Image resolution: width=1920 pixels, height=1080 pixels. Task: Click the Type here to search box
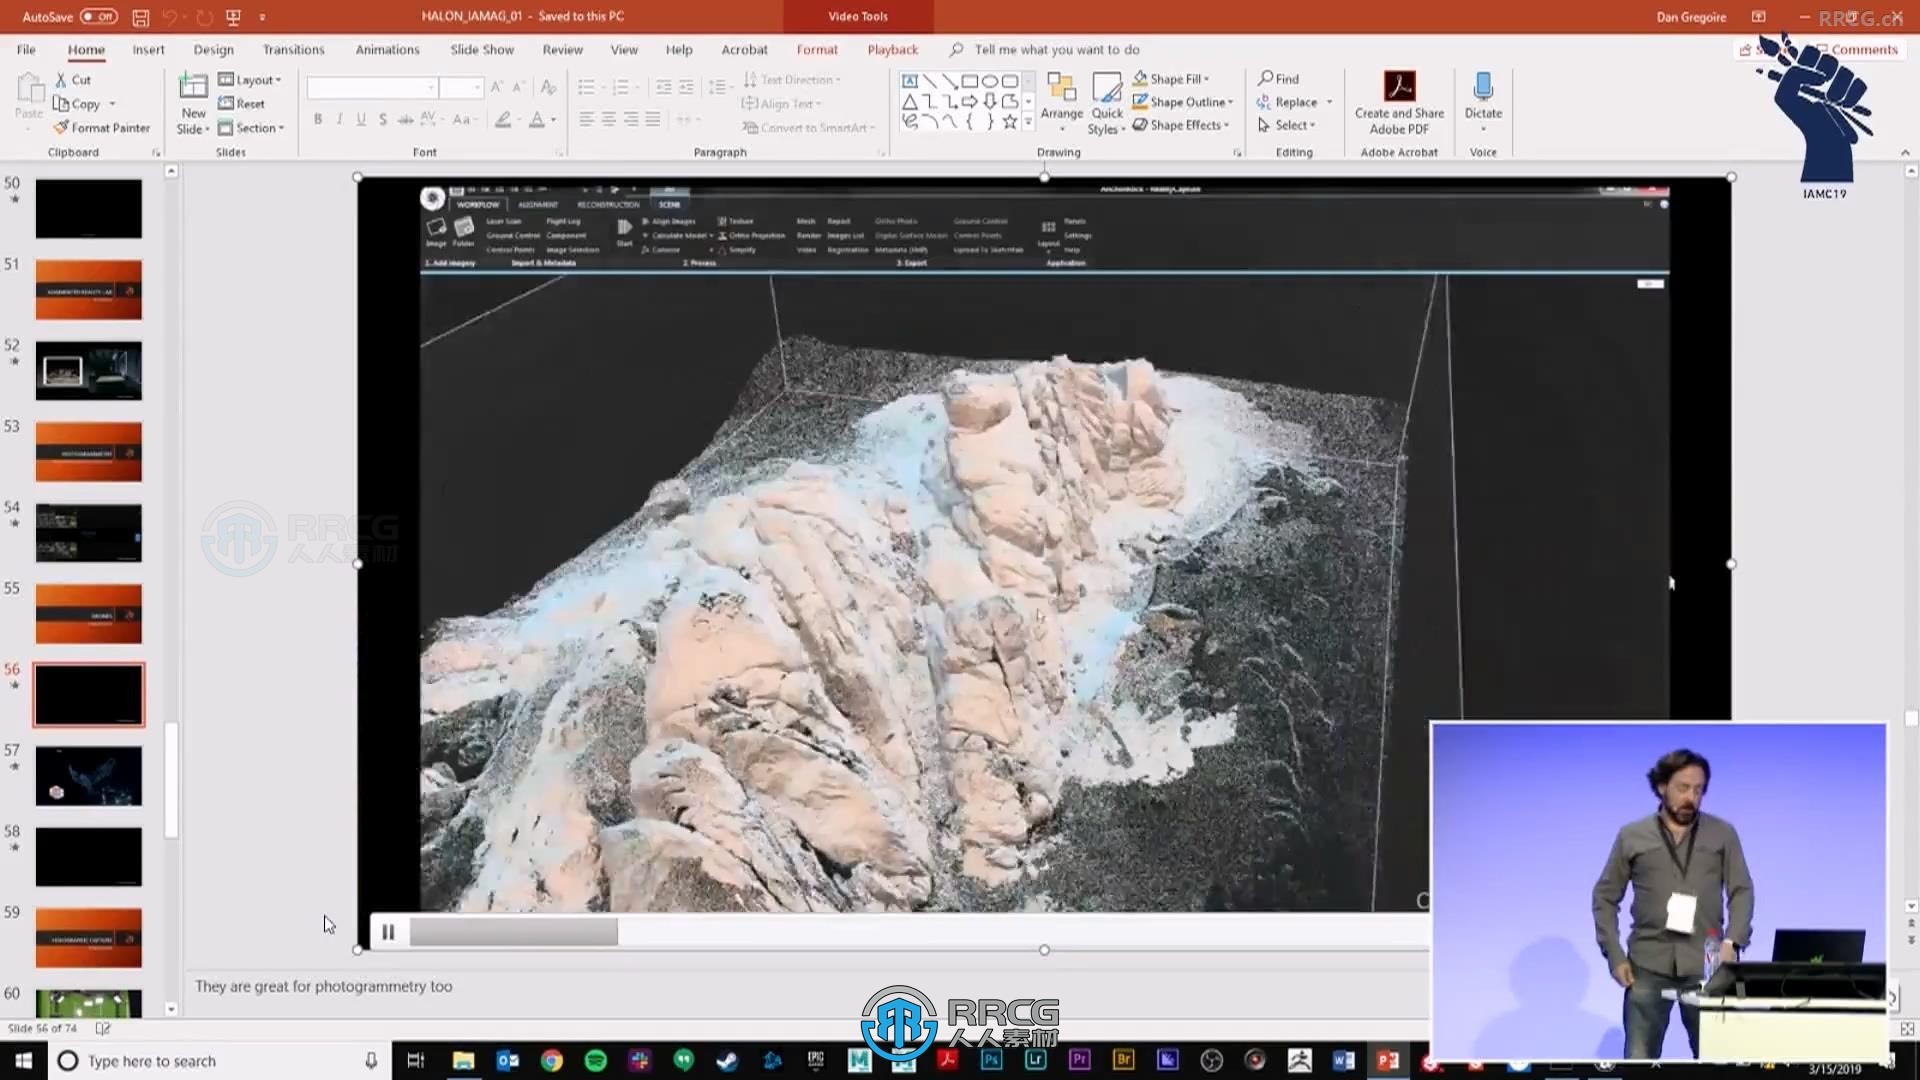tap(219, 1061)
